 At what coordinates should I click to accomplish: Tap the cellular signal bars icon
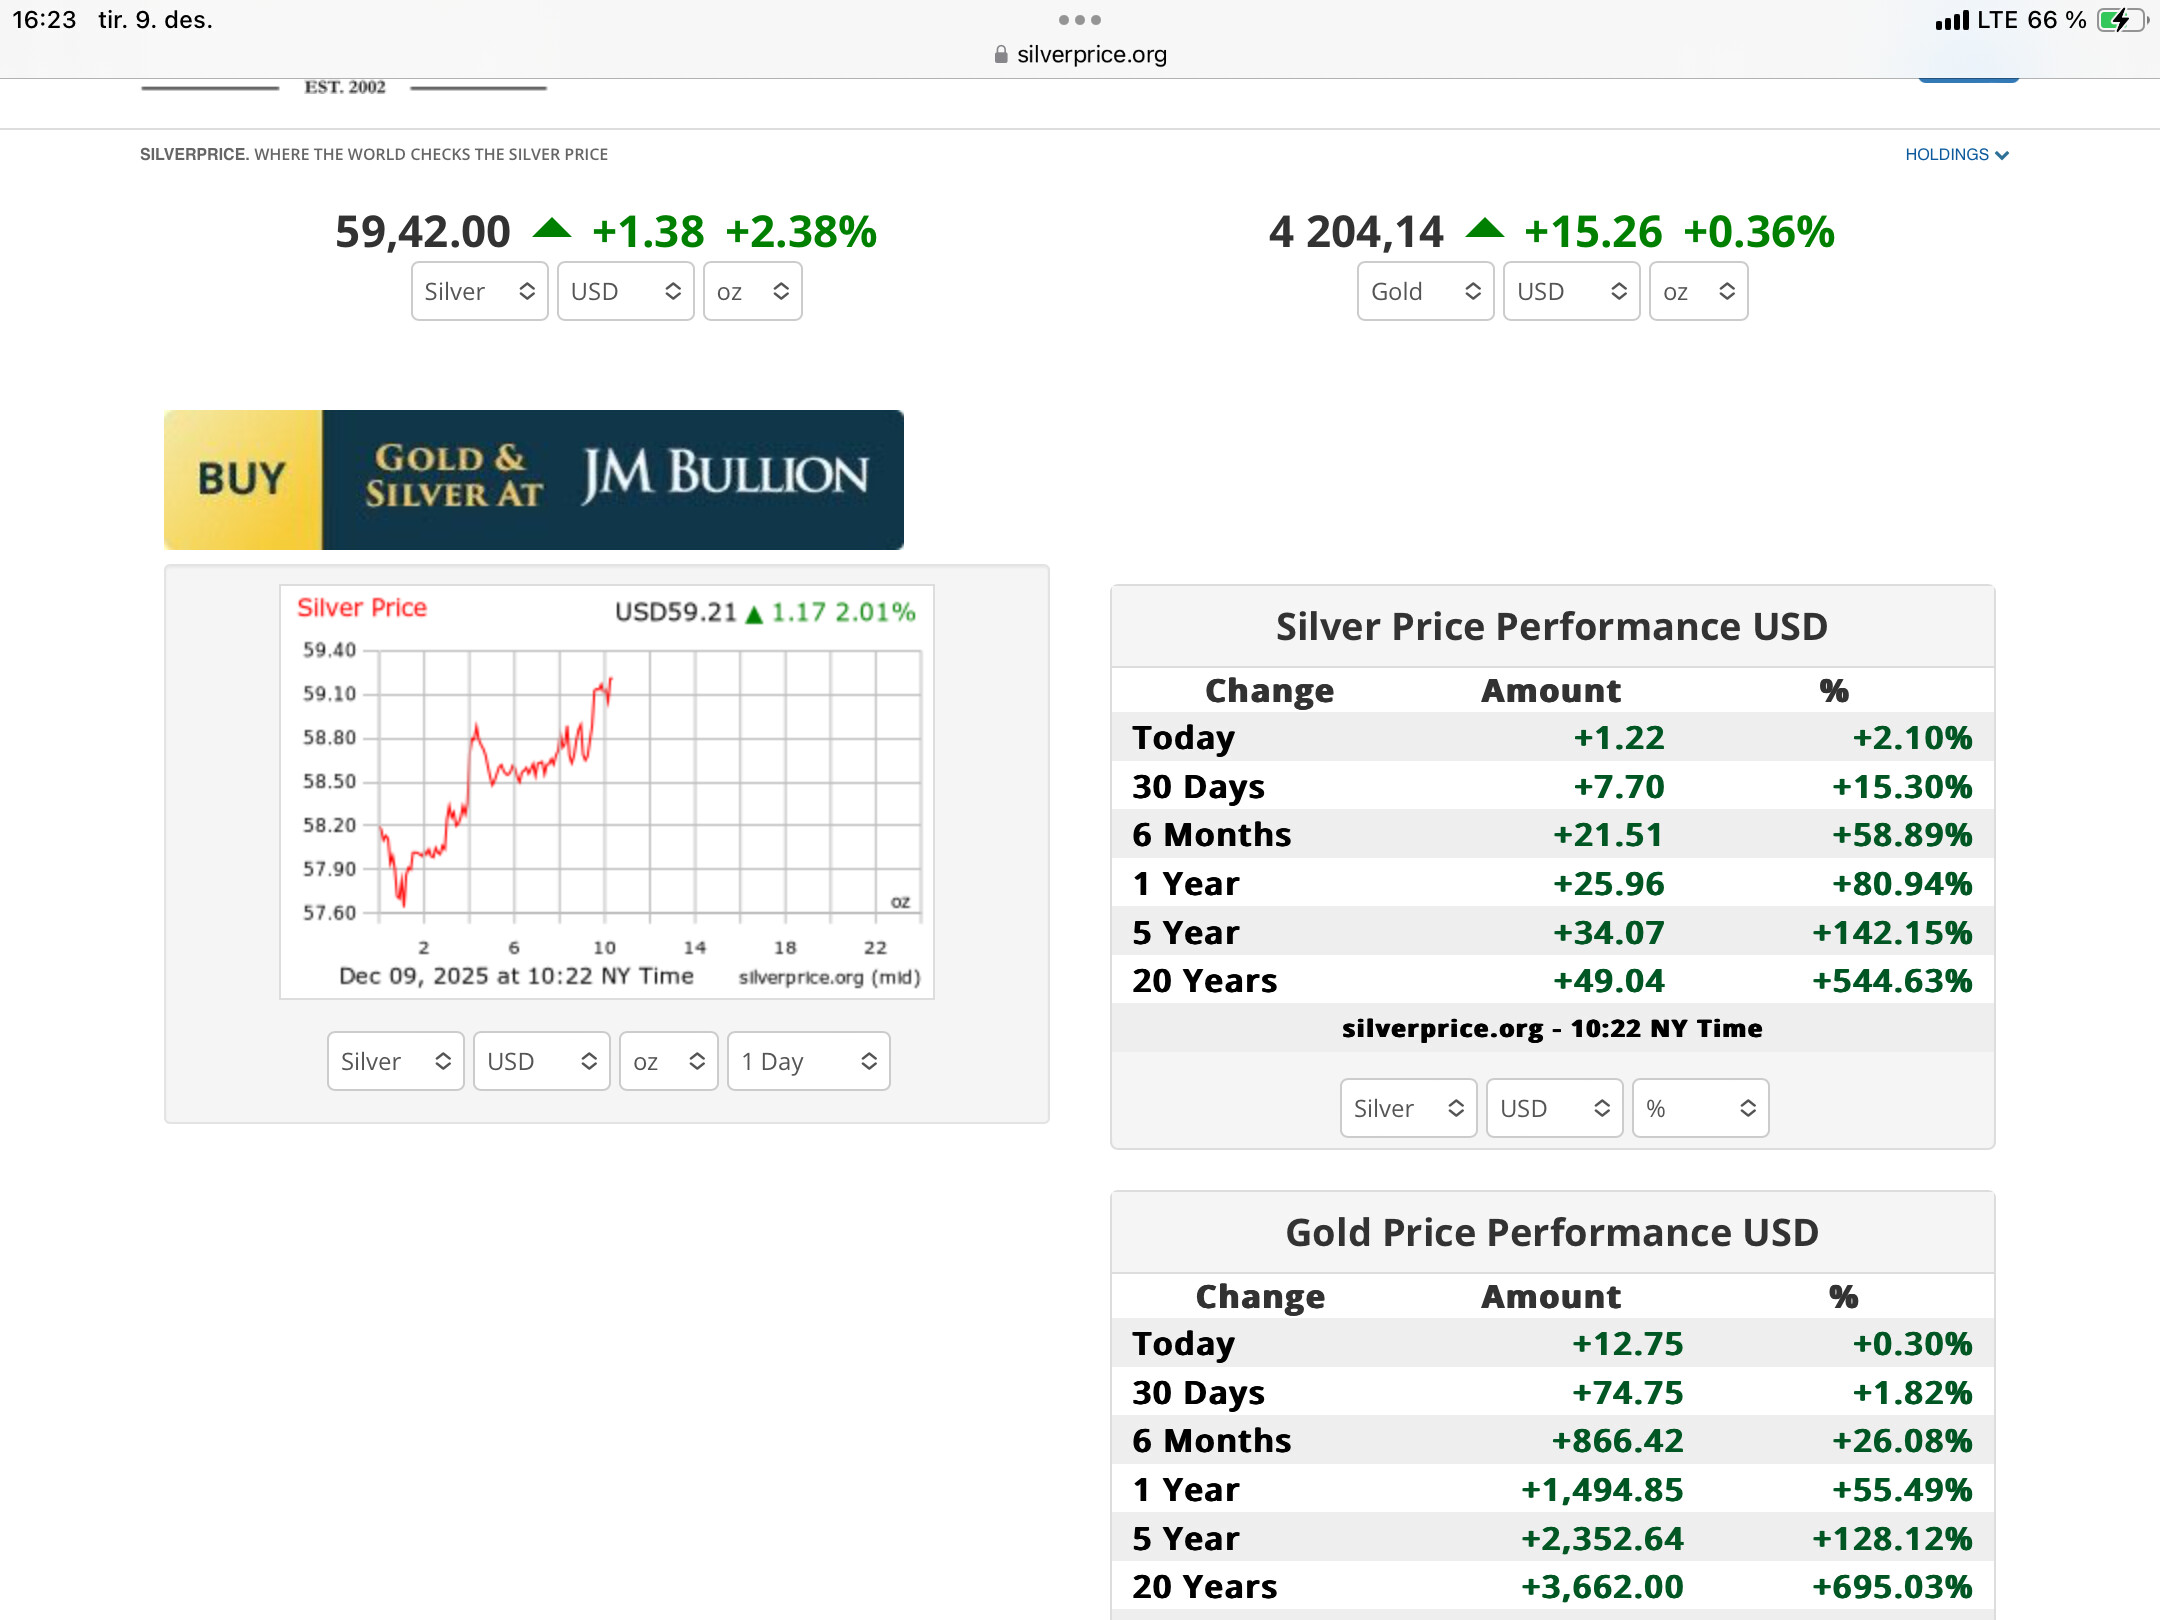pyautogui.click(x=1951, y=20)
